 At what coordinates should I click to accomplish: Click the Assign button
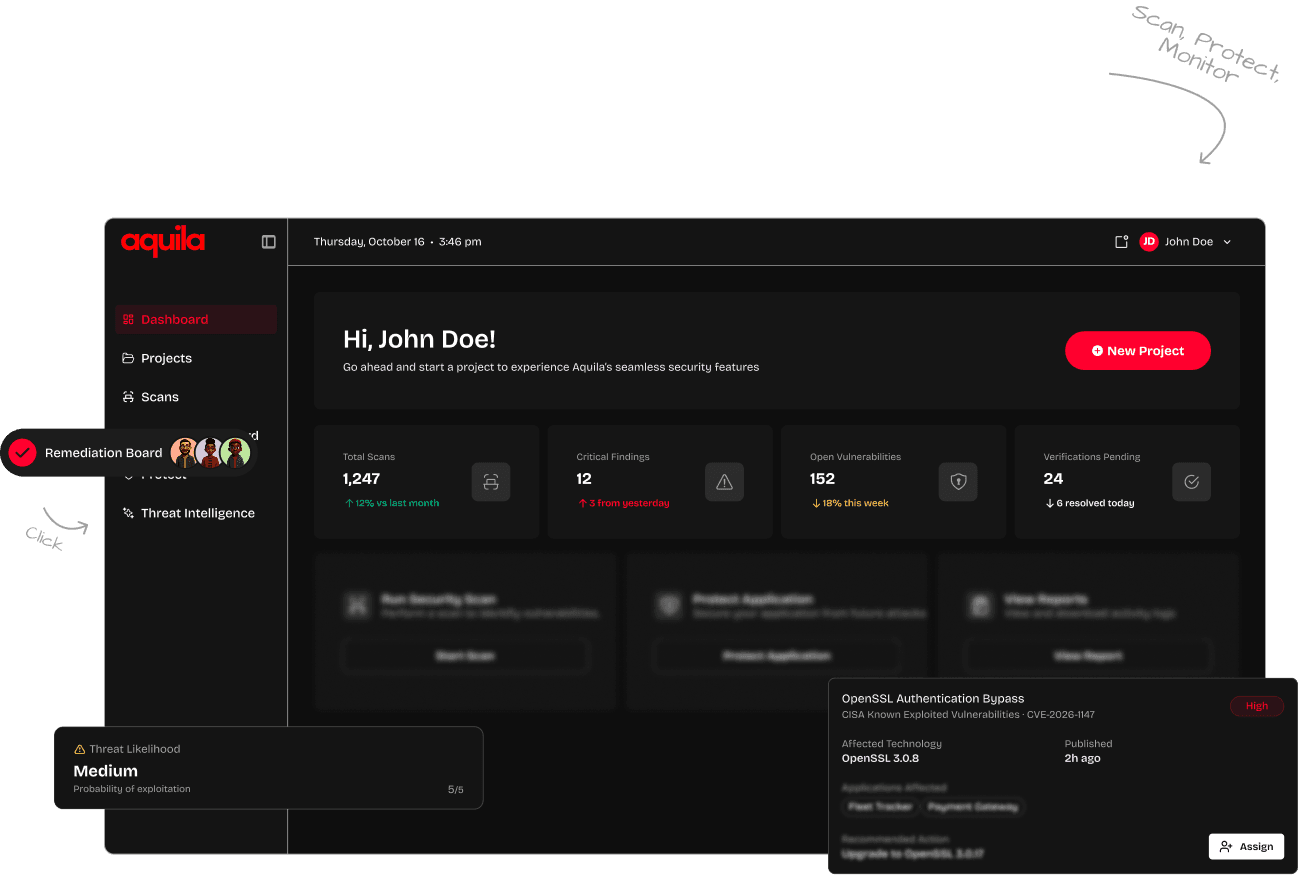[1246, 846]
